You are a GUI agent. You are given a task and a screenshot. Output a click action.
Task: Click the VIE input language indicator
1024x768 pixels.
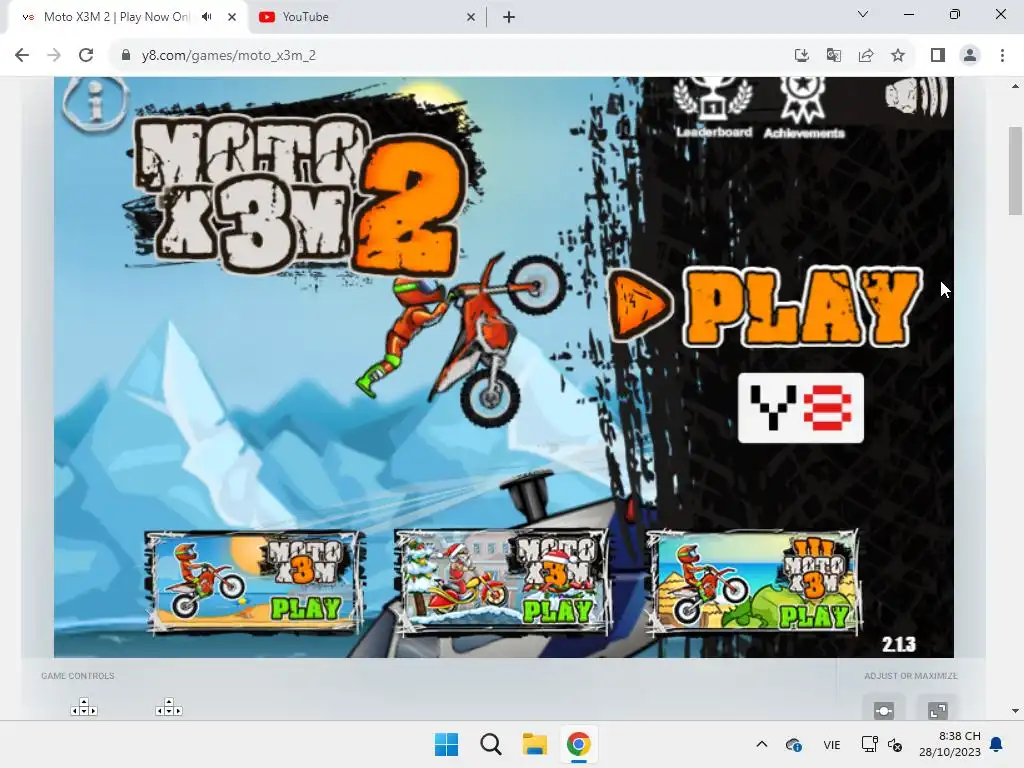pyautogui.click(x=831, y=744)
